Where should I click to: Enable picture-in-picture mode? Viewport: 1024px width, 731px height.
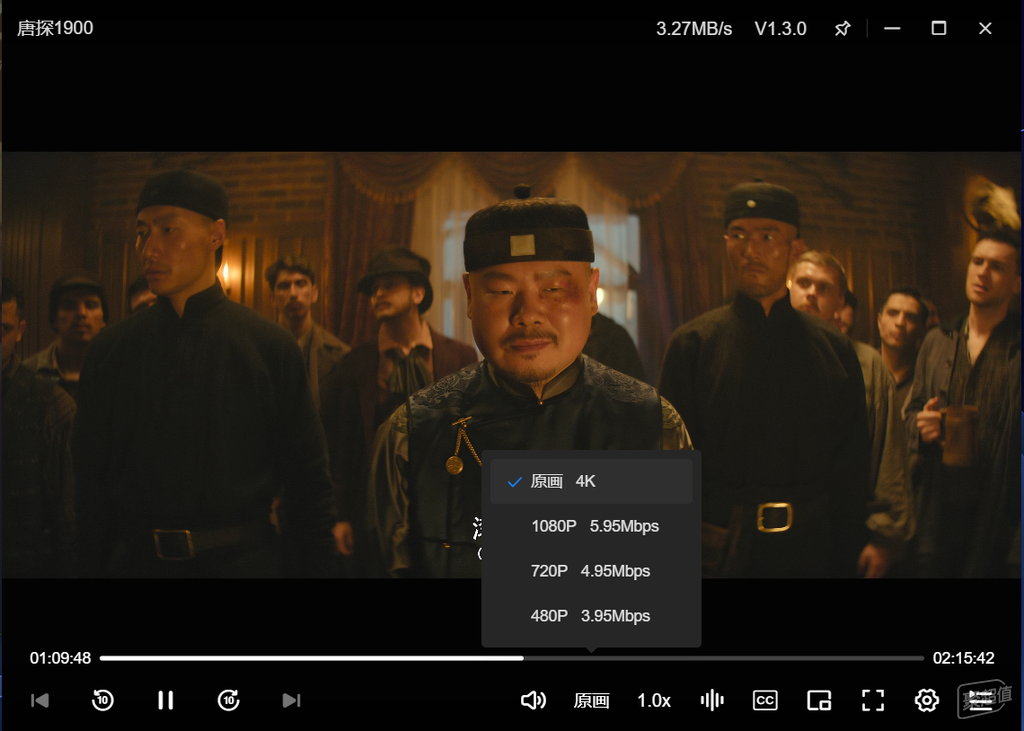point(819,700)
